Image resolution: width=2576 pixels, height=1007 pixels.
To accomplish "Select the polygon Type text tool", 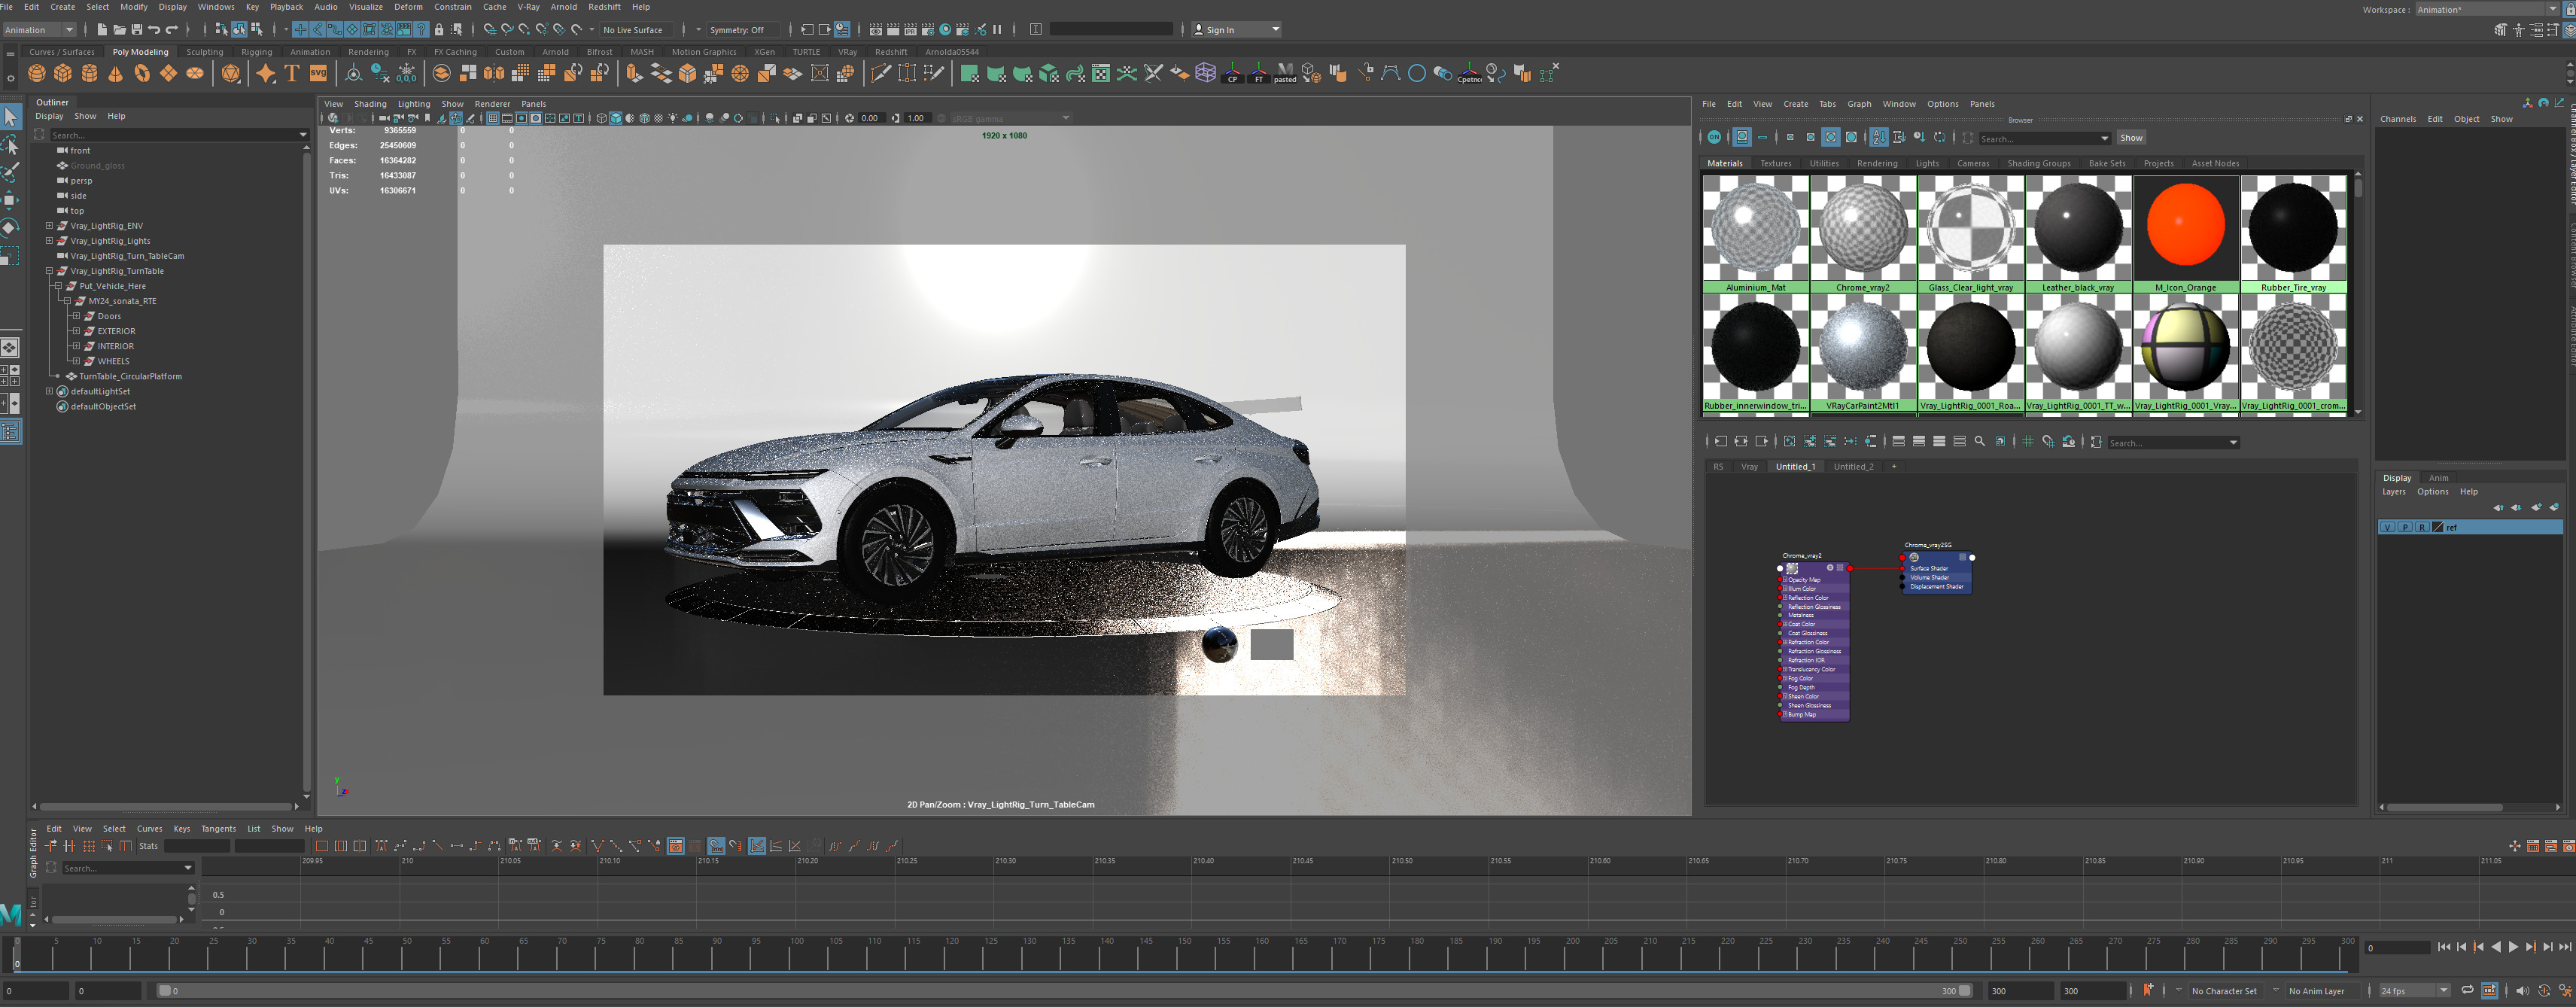I will (x=292, y=73).
